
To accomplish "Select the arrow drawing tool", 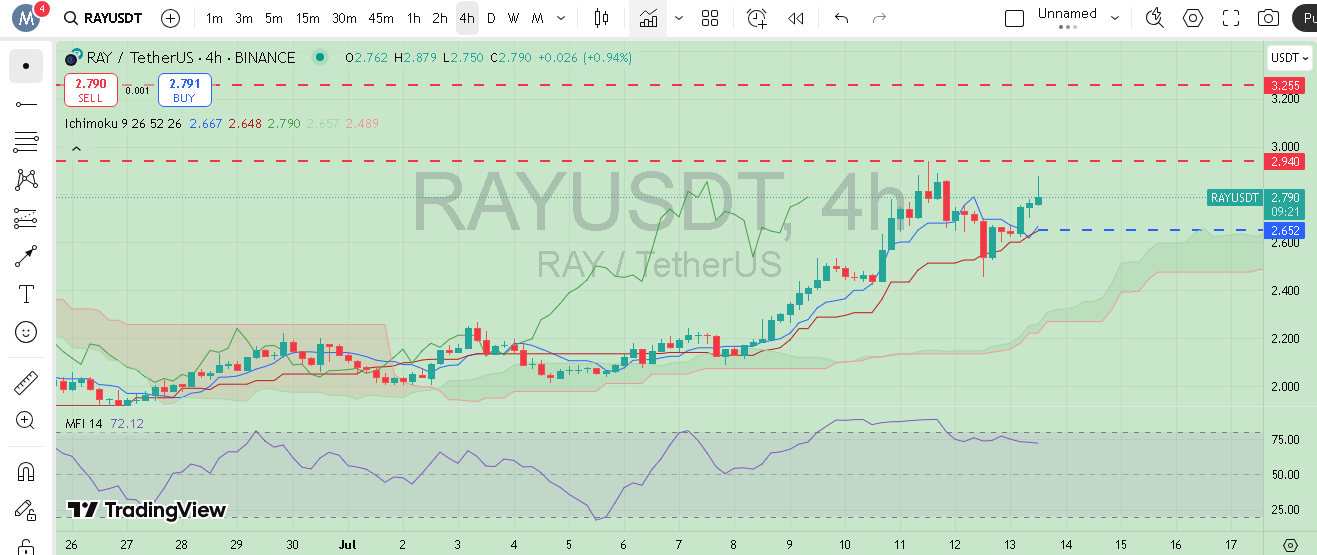I will coord(26,256).
